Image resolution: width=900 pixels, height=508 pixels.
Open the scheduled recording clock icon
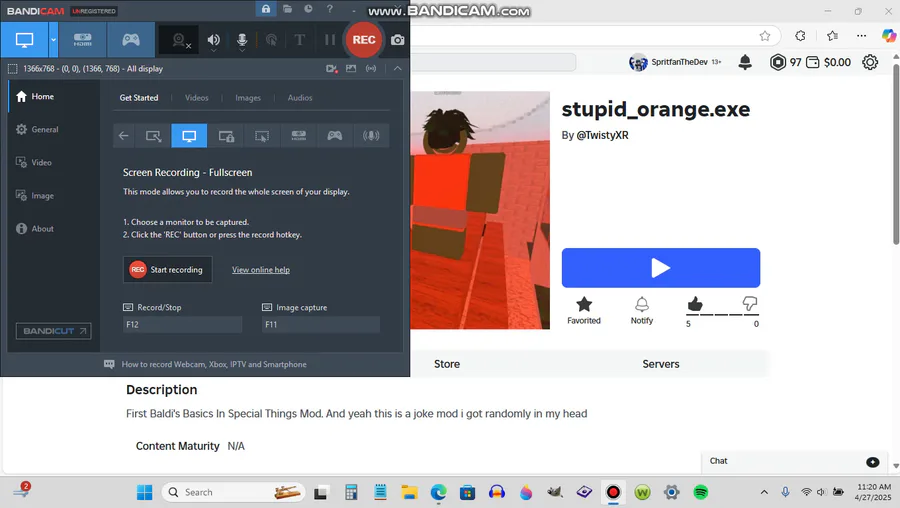pos(308,9)
